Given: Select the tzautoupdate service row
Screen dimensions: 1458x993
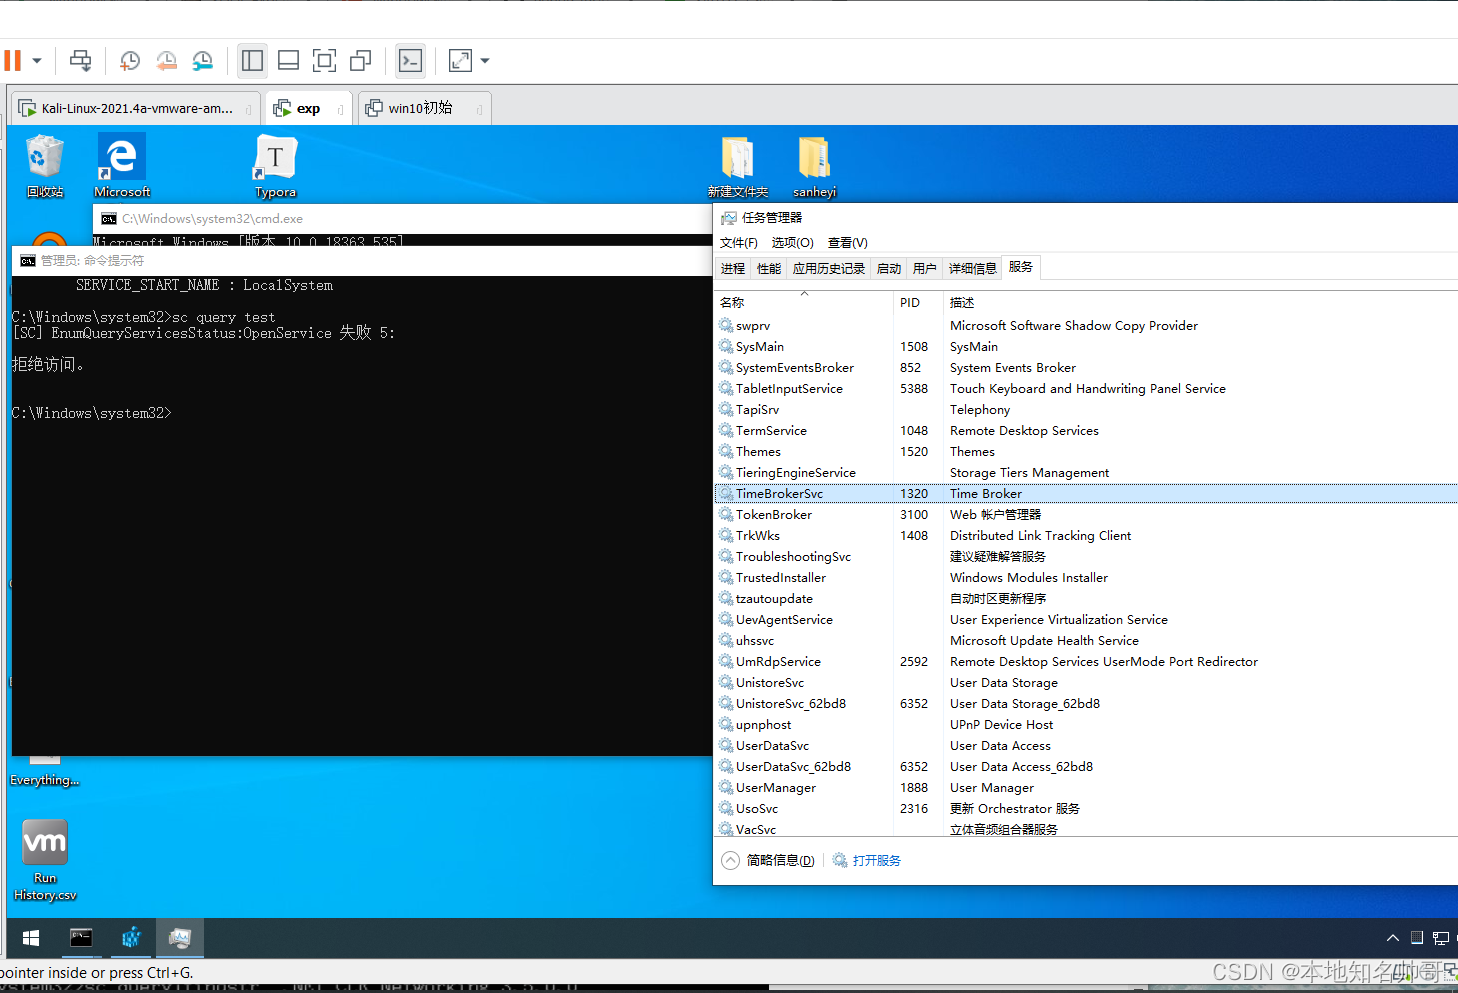Looking at the screenshot, I should pos(1086,598).
